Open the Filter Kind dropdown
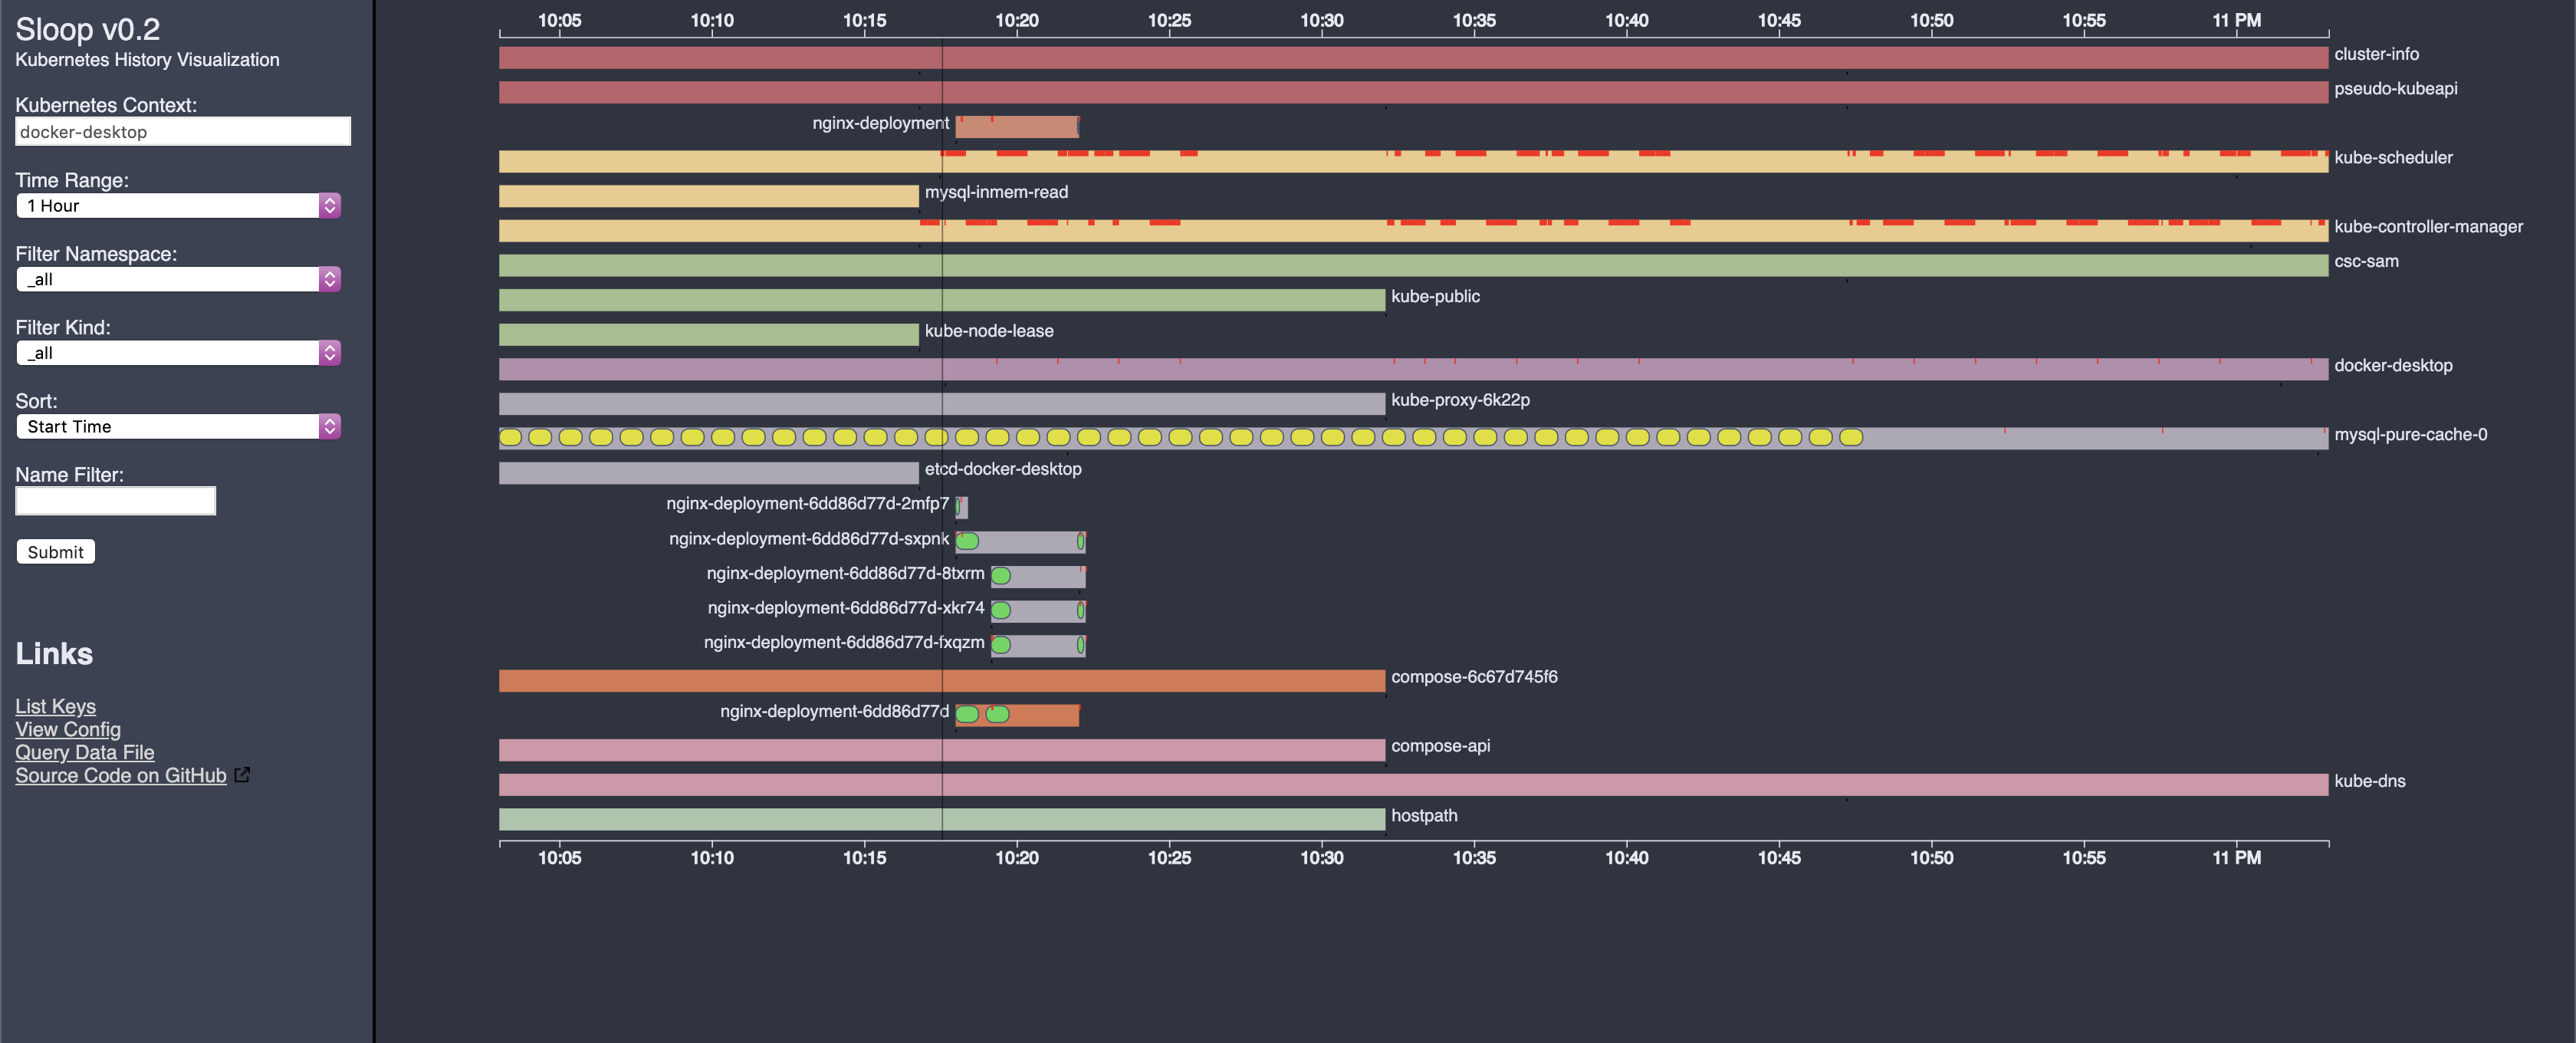Screen dimensions: 2576x1043 pos(178,353)
